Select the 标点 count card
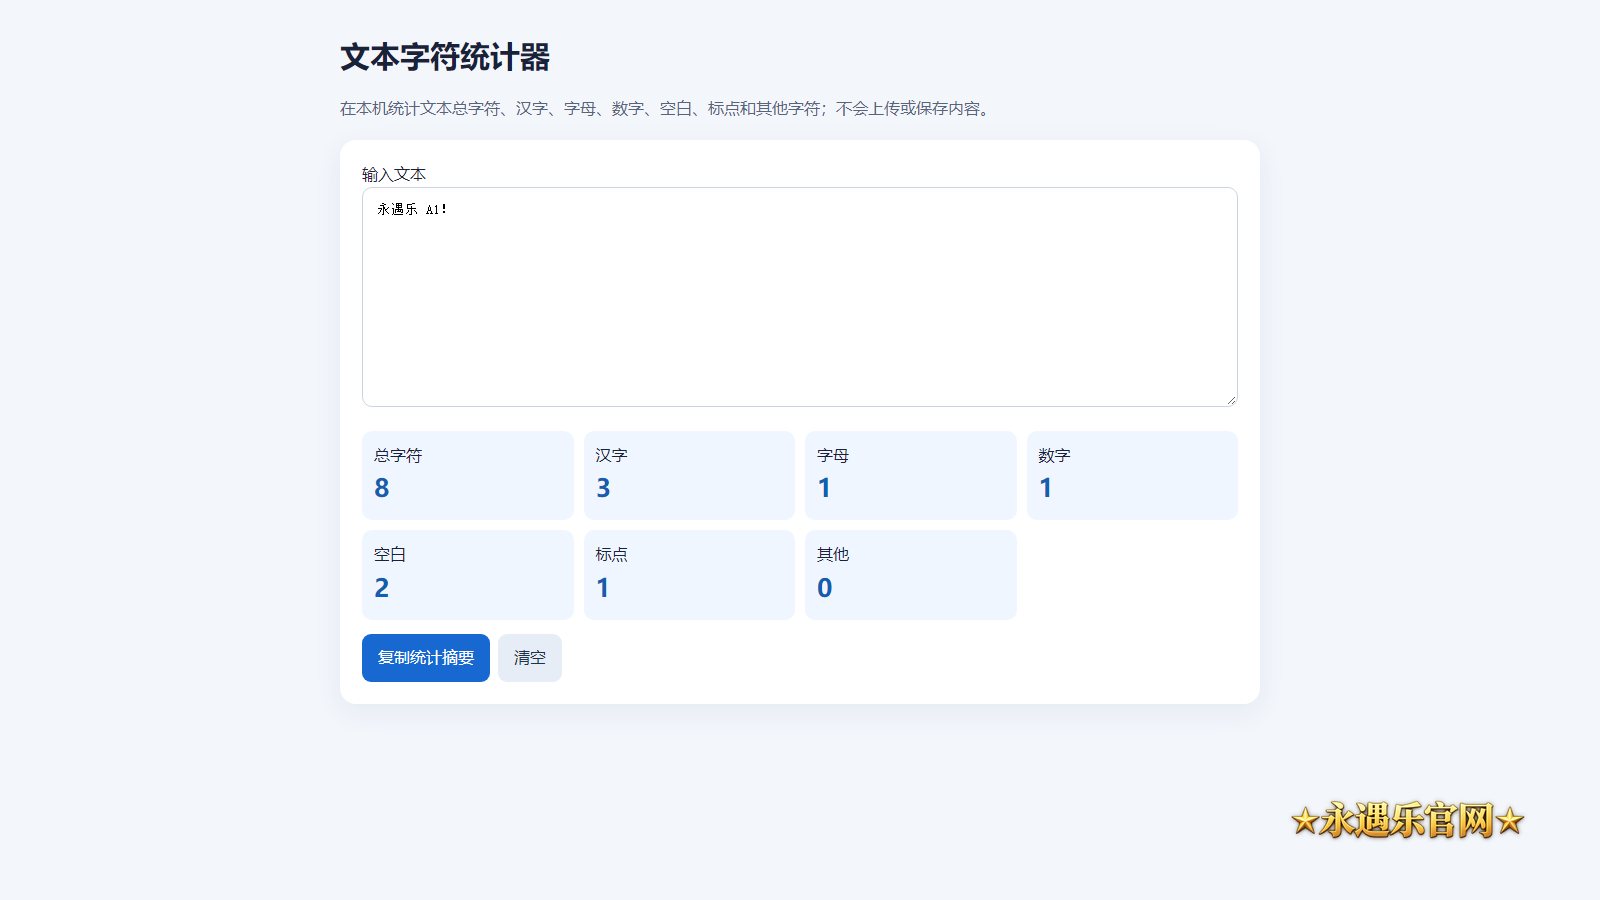This screenshot has height=900, width=1600. point(689,575)
